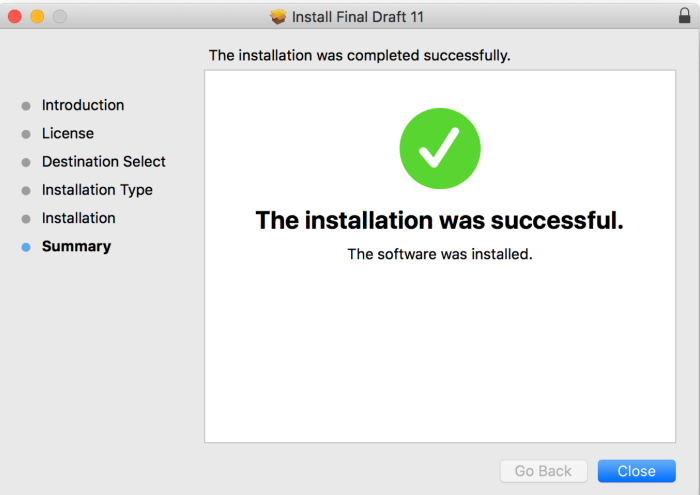Click the gray bullet beside Installation Type
Image resolution: width=700 pixels, height=495 pixels.
(26, 190)
